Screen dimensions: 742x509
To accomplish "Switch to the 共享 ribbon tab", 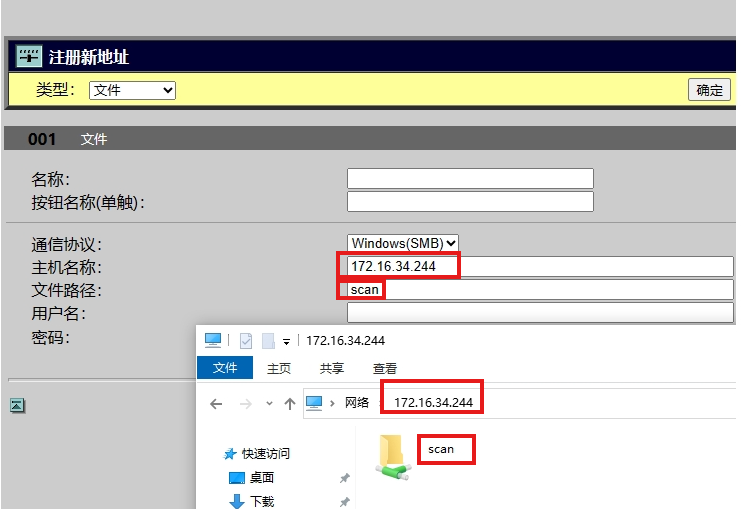I will tap(331, 368).
